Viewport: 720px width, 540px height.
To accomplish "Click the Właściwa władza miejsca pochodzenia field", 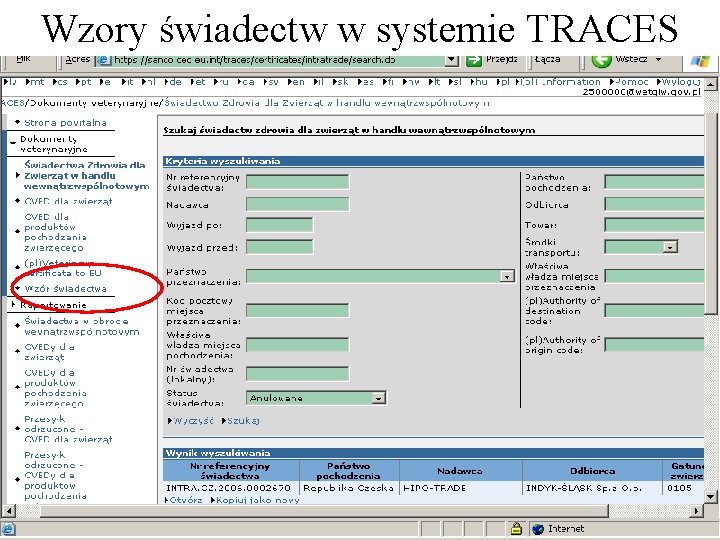I will point(298,345).
